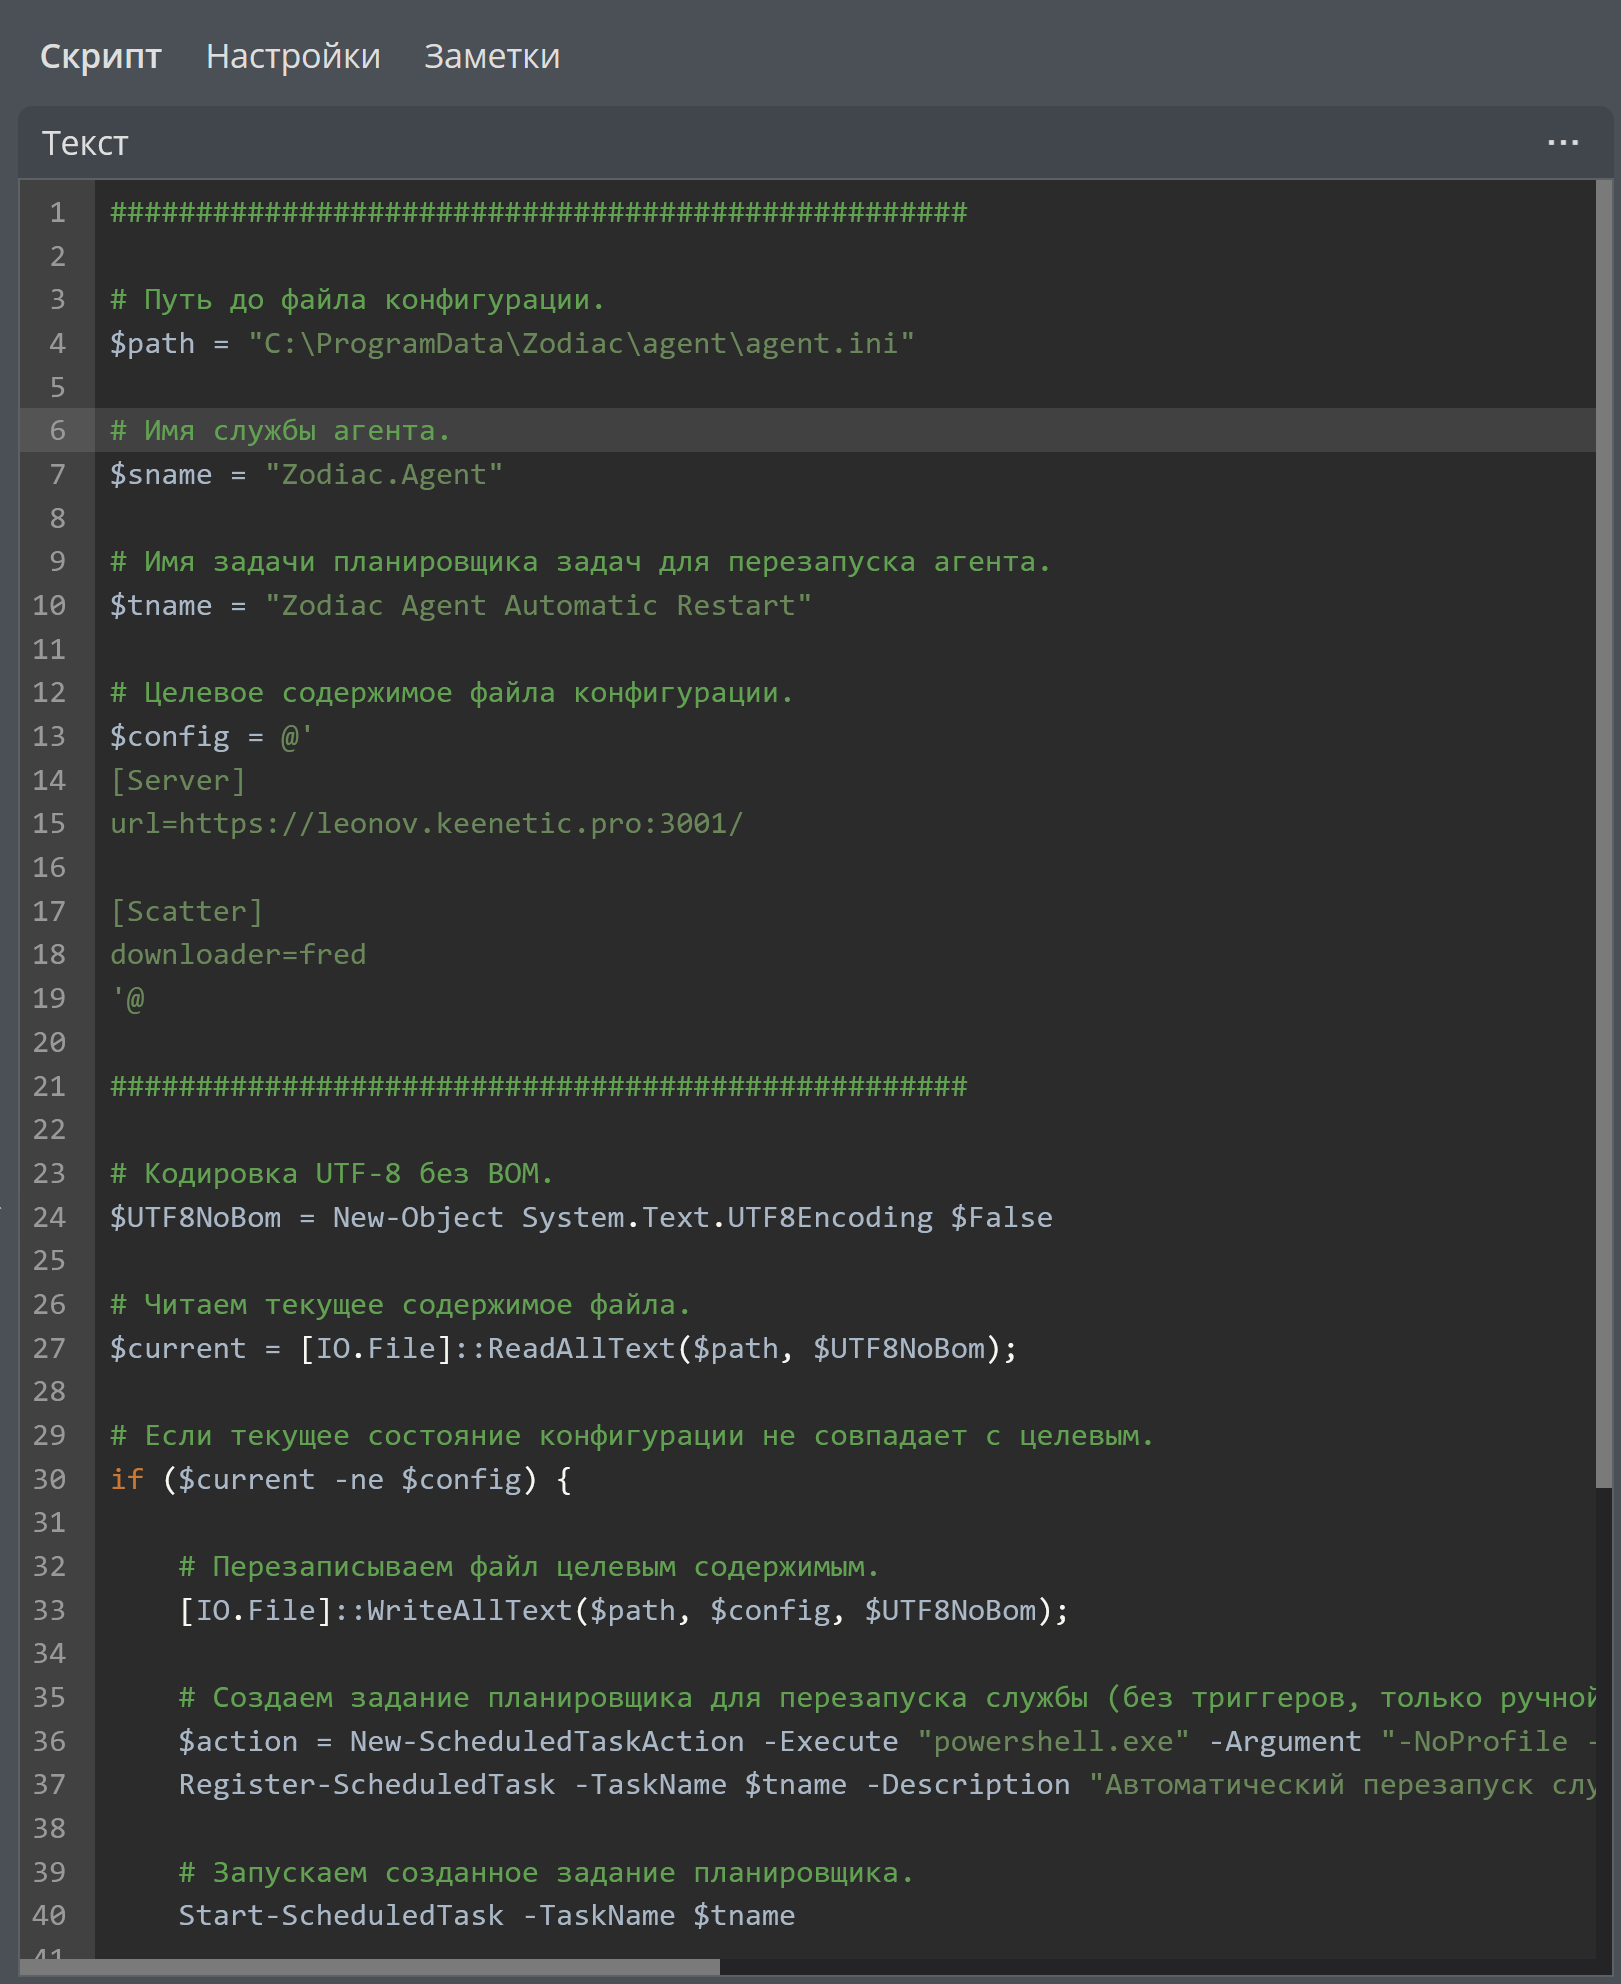1621x1984 pixels.
Task: Click the $current ReadAllText line
Action: click(563, 1349)
